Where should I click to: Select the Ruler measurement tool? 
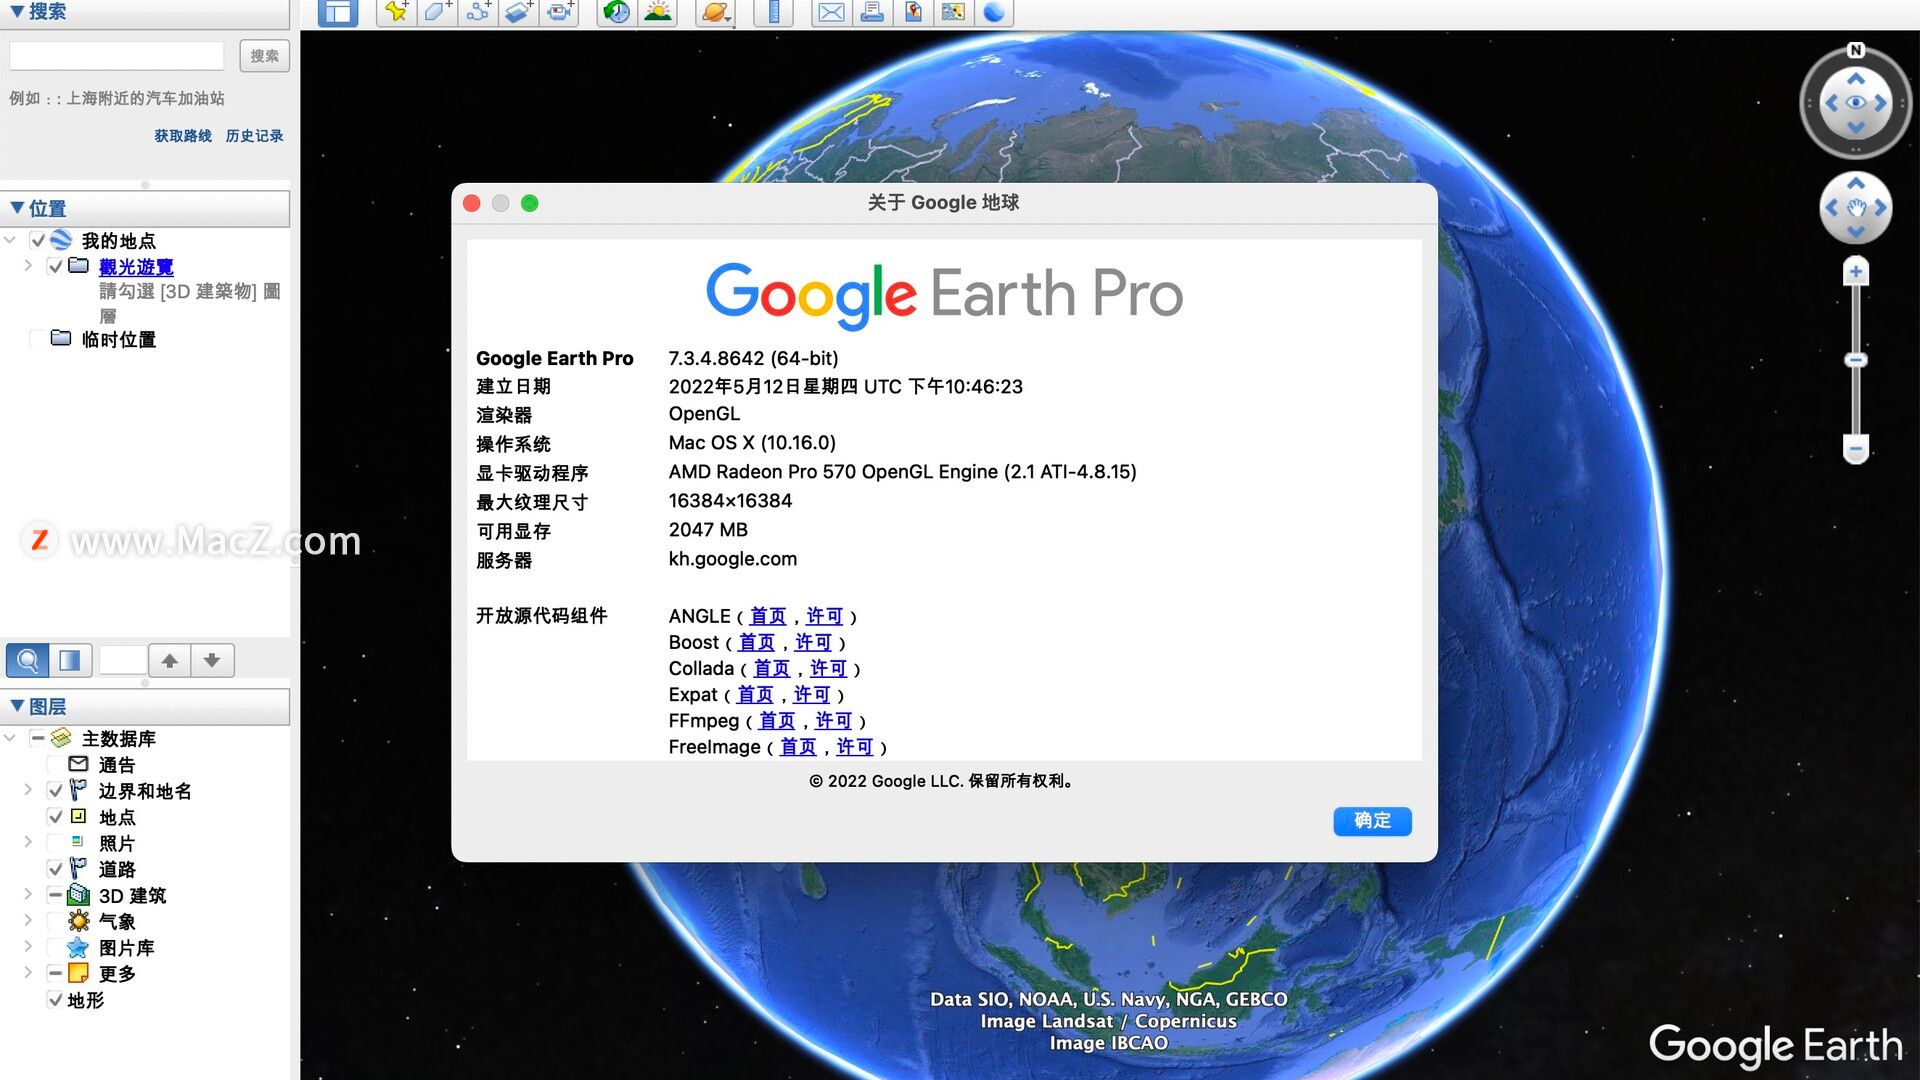coord(773,12)
